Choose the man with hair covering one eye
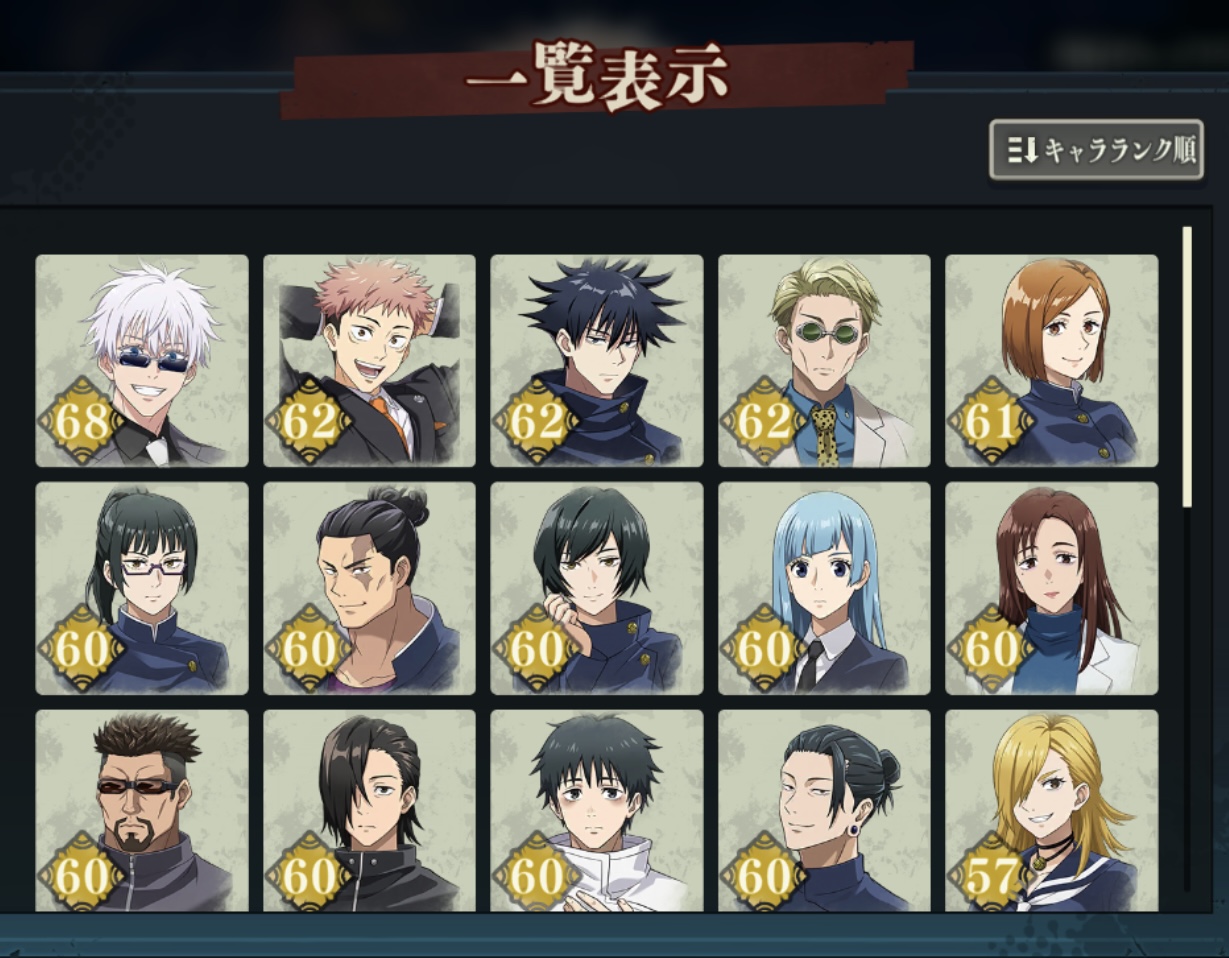The width and height of the screenshot is (1229, 958). (x=369, y=811)
